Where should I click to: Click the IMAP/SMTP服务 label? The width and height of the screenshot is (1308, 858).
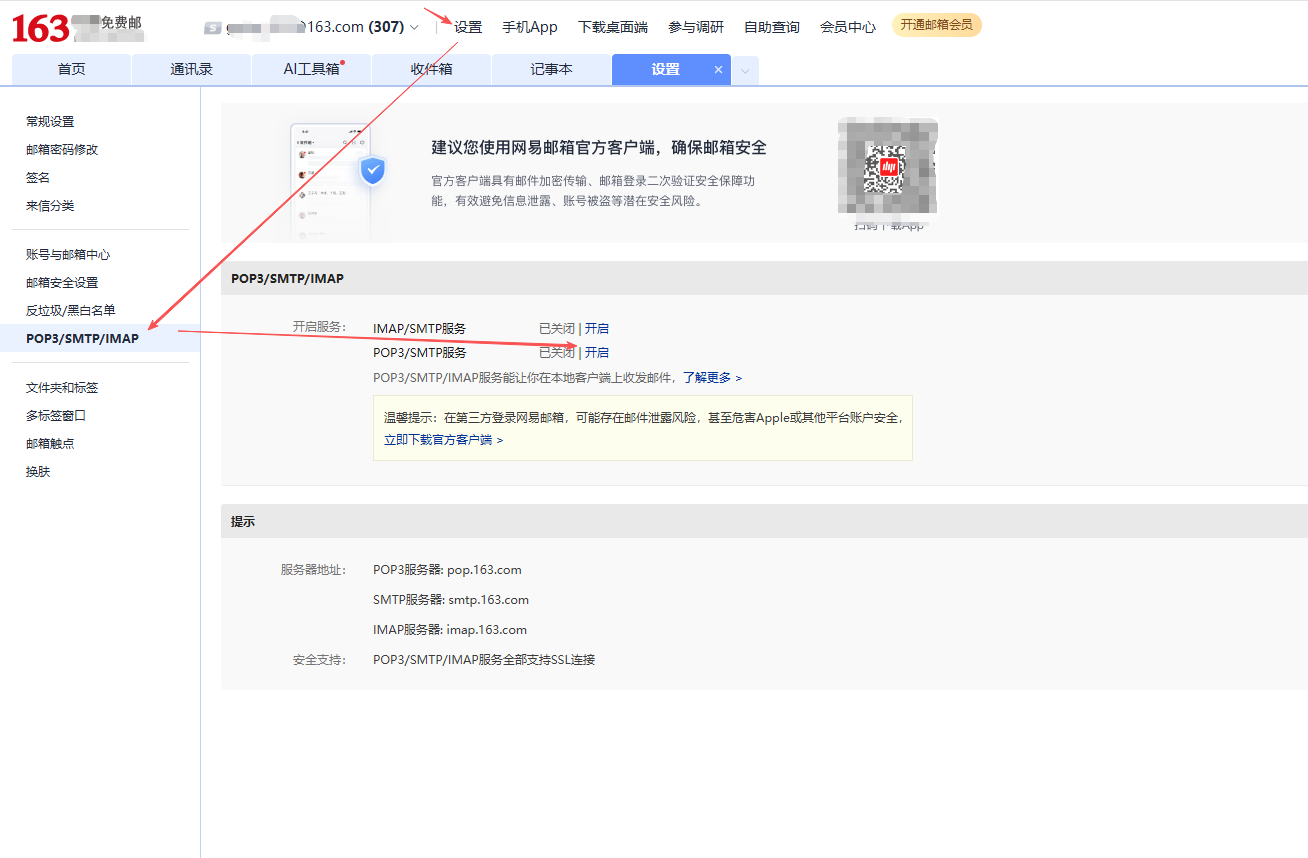[x=419, y=329]
